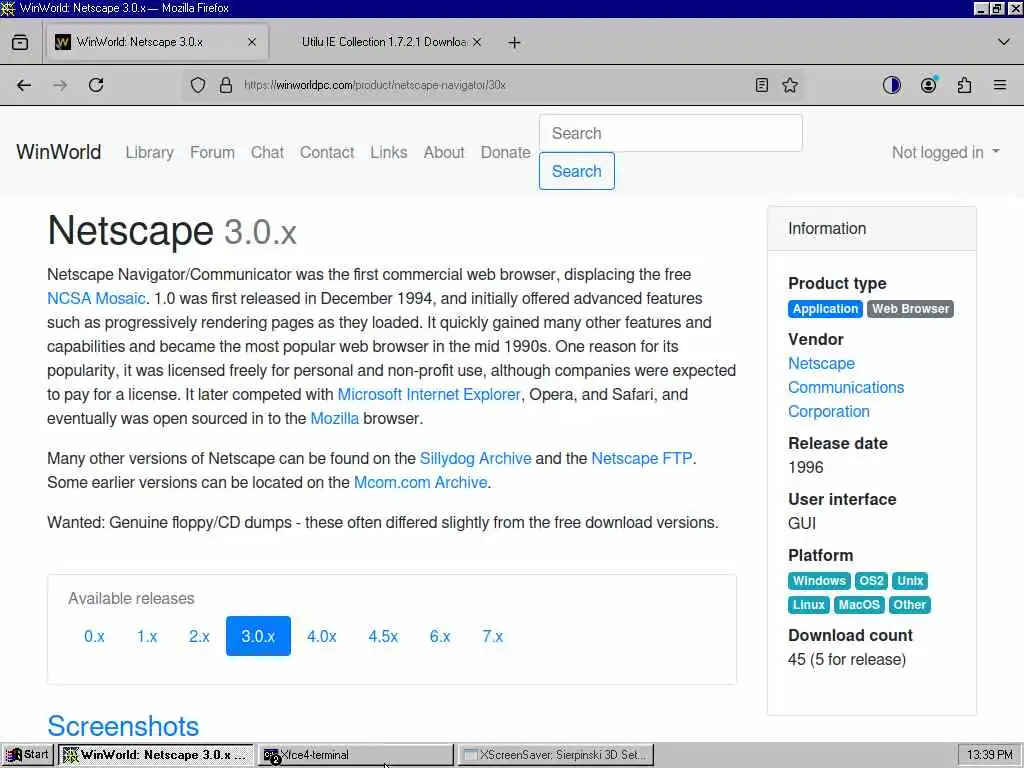Open the dark mode extension icon
Screen dimensions: 1024x768
[x=891, y=85]
